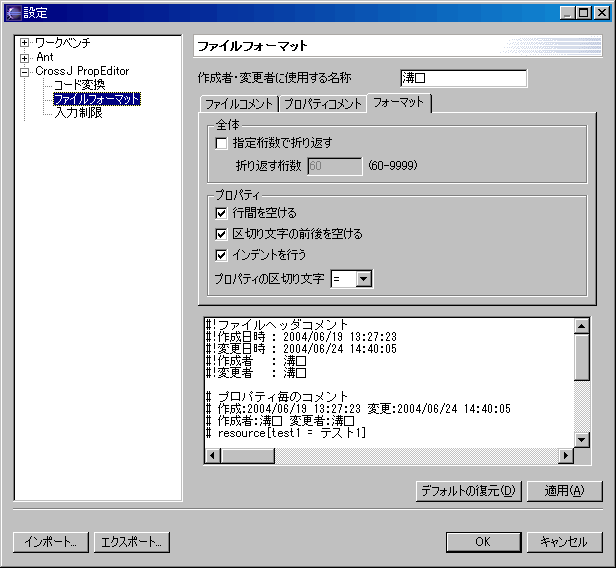
Task: Confirm settings with OK button
Action: click(483, 542)
